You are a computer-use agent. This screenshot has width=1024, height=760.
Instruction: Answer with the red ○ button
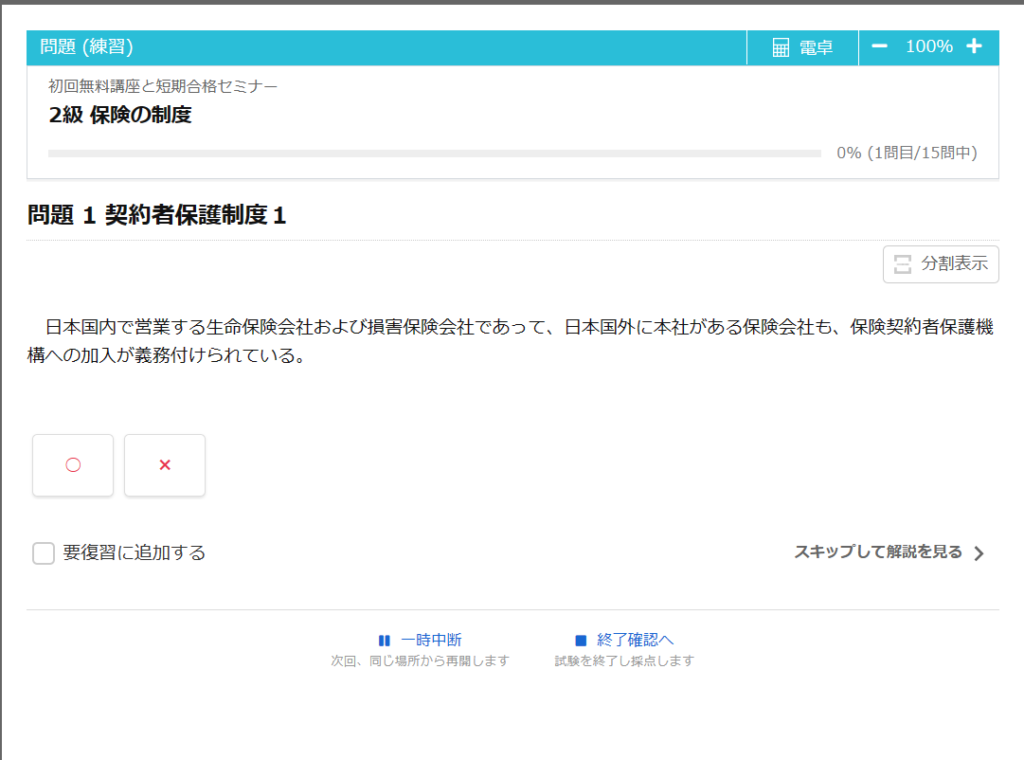tap(73, 465)
